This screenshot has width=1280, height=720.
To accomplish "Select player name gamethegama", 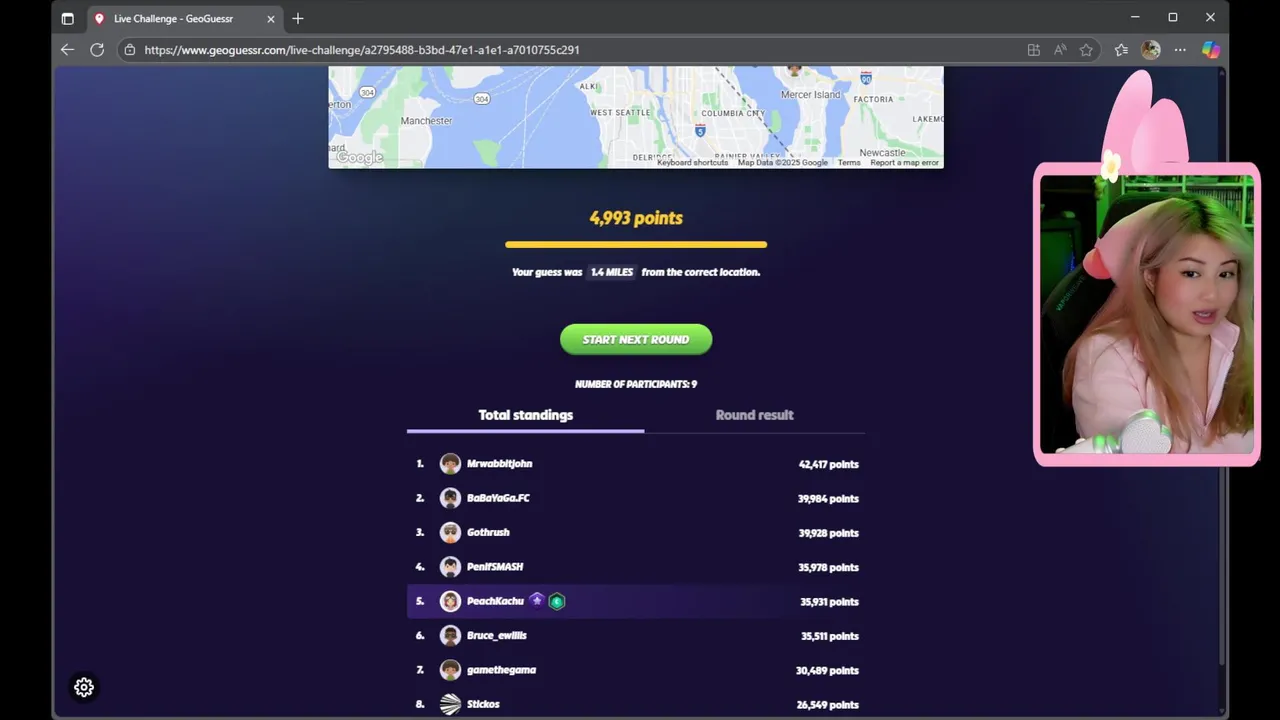I will pos(501,670).
